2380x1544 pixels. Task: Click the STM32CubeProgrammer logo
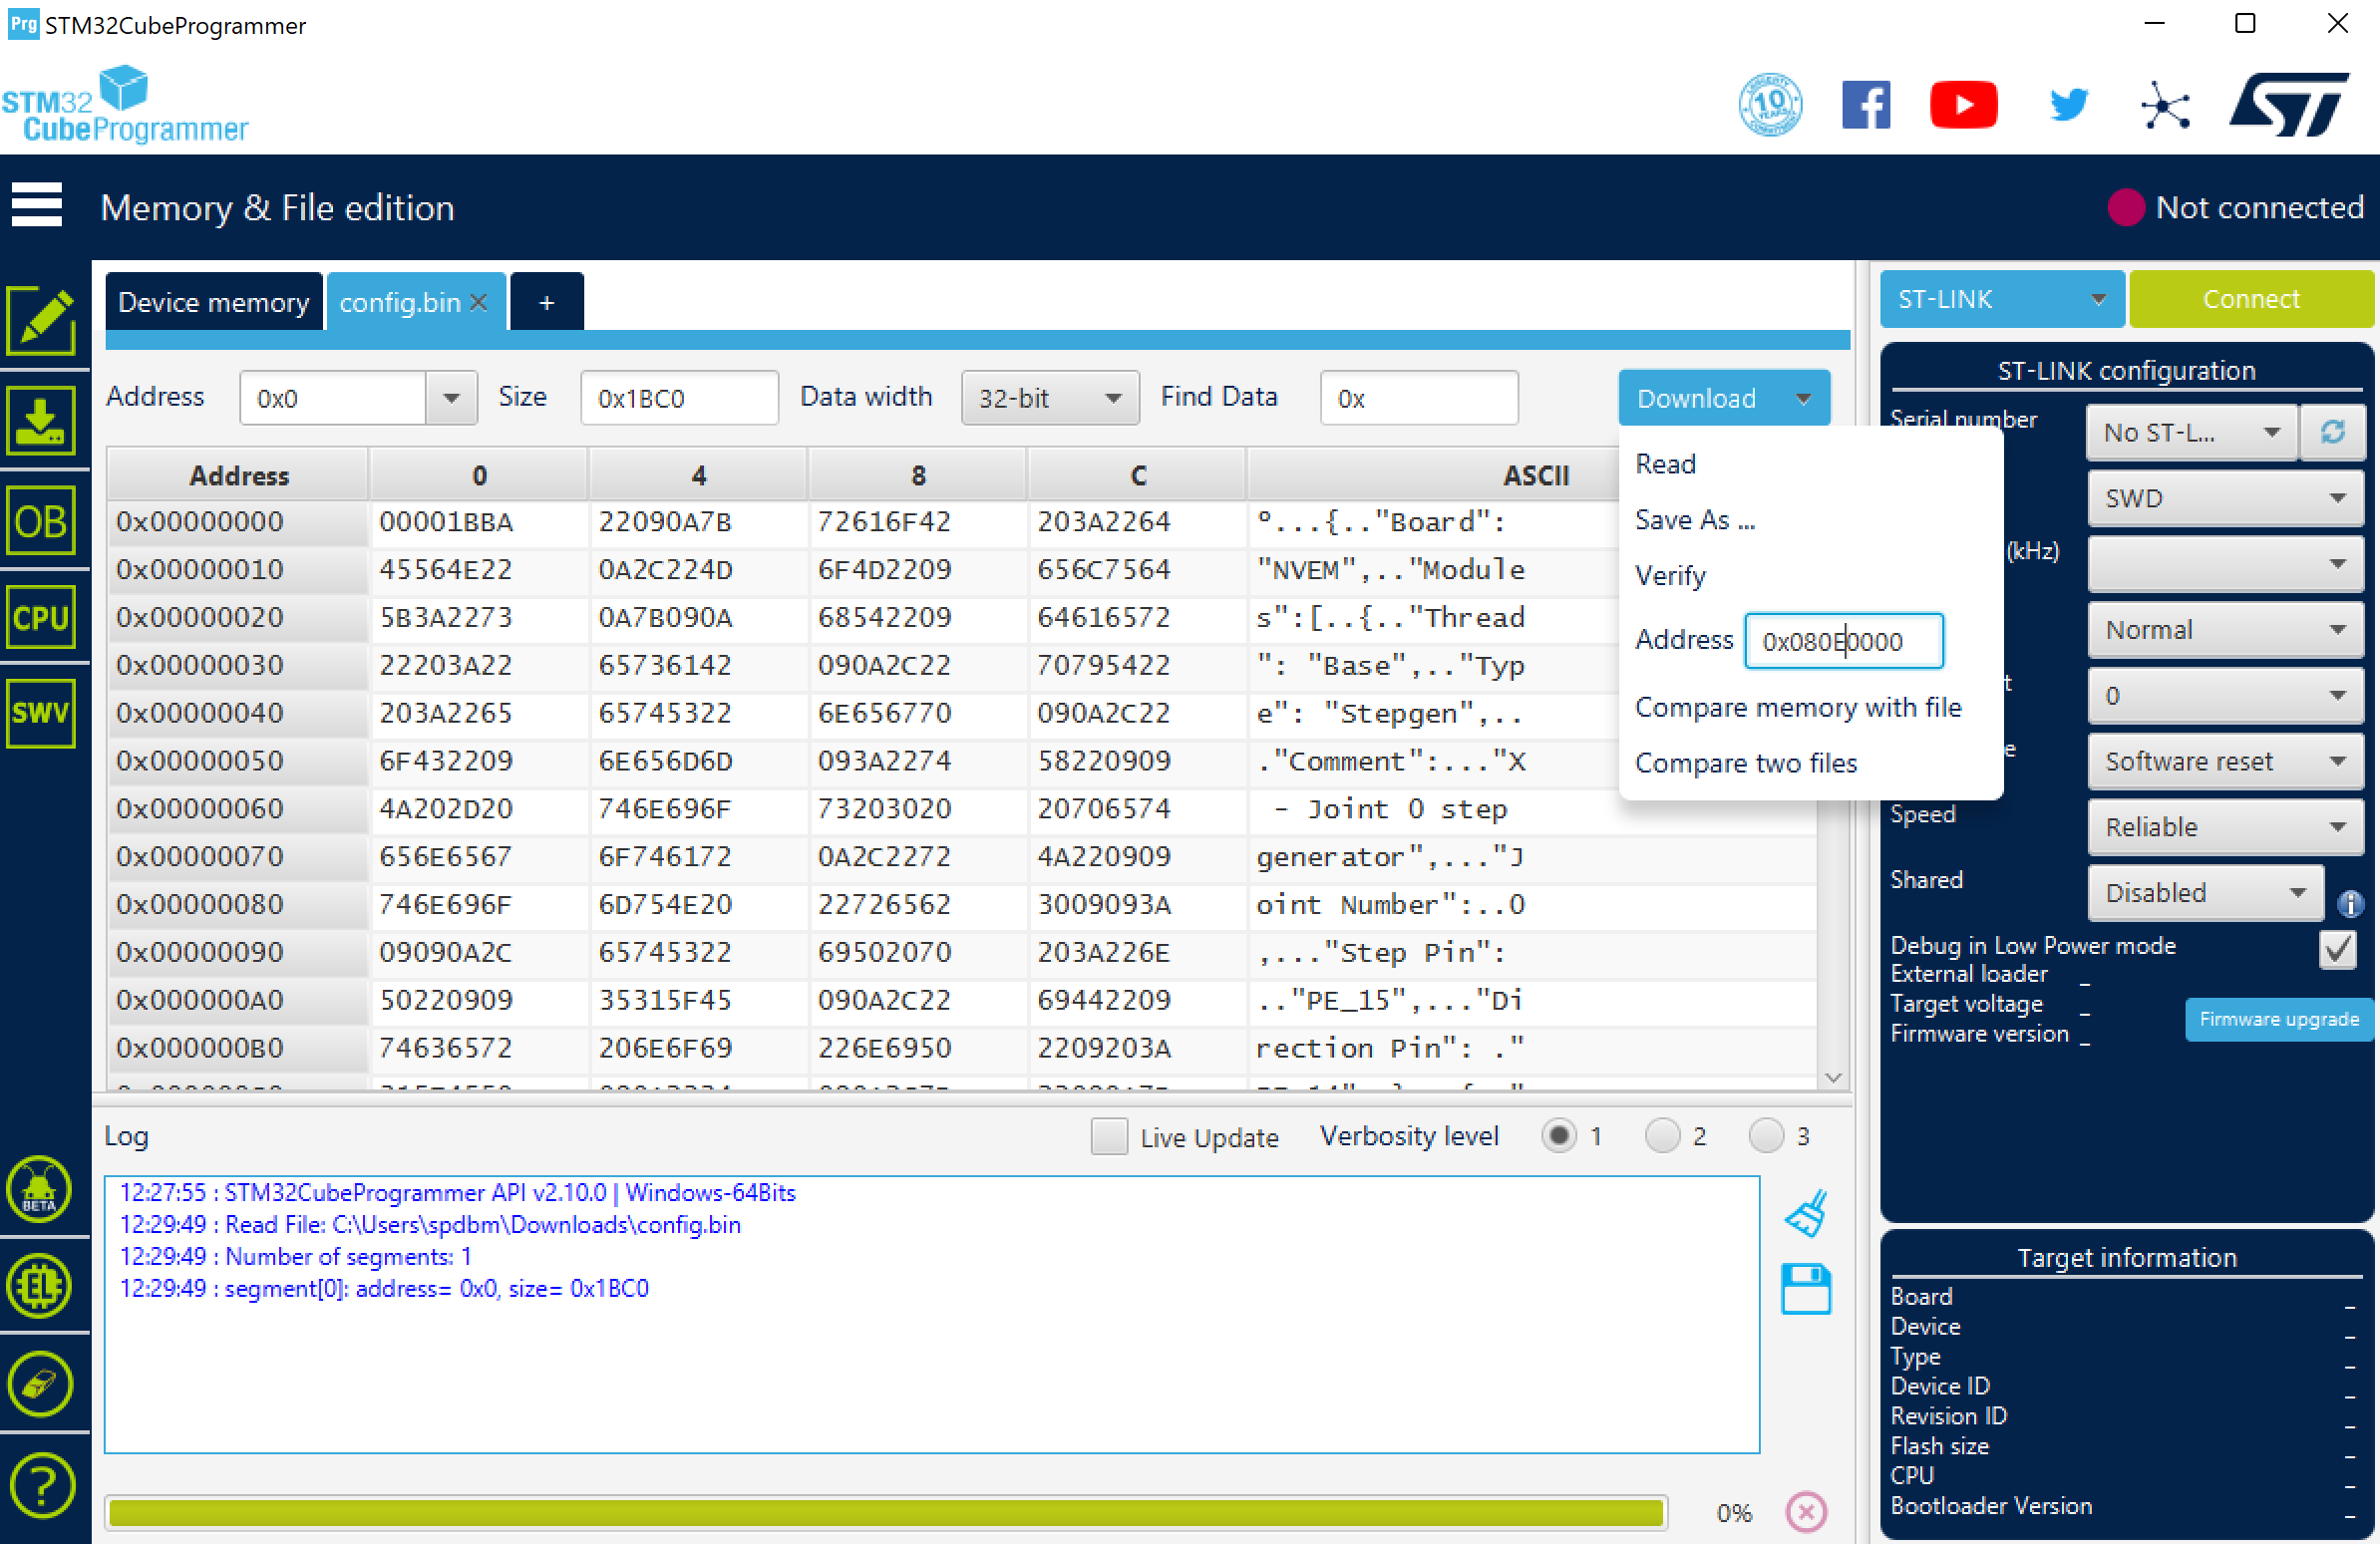pyautogui.click(x=124, y=104)
